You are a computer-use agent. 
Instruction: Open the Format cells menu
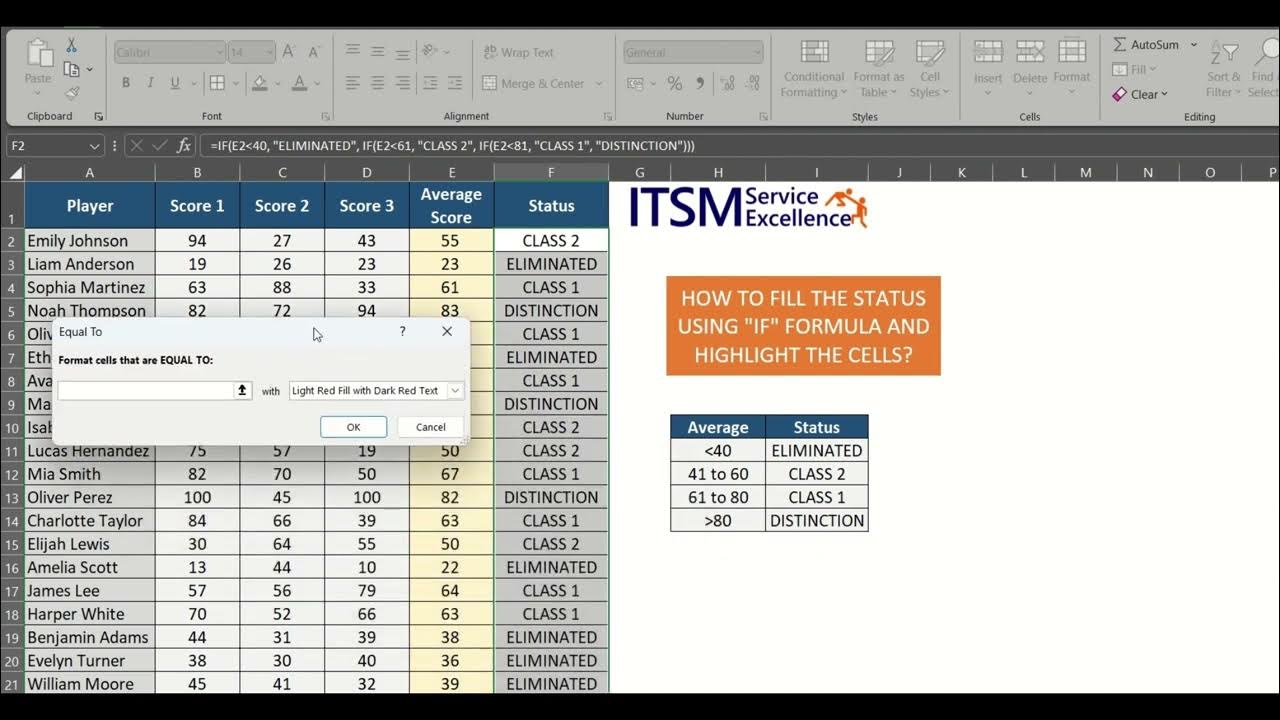(1071, 68)
